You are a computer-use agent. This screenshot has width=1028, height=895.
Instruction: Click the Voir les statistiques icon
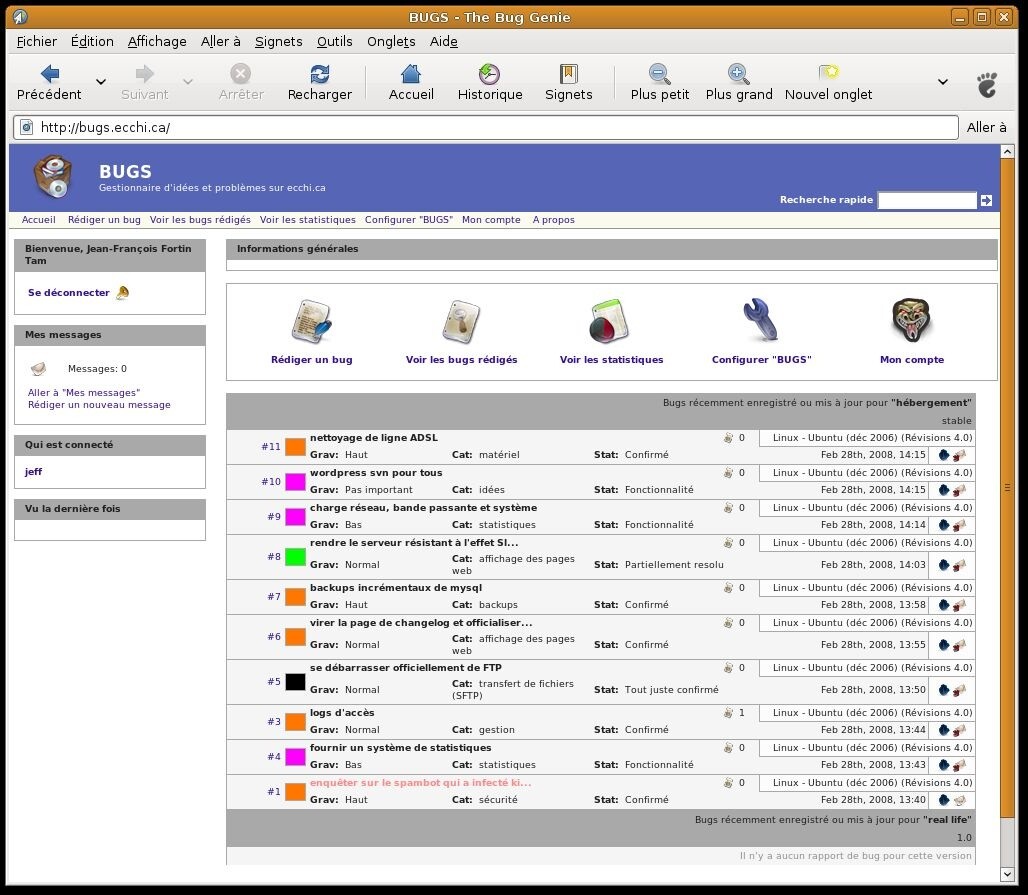(610, 322)
